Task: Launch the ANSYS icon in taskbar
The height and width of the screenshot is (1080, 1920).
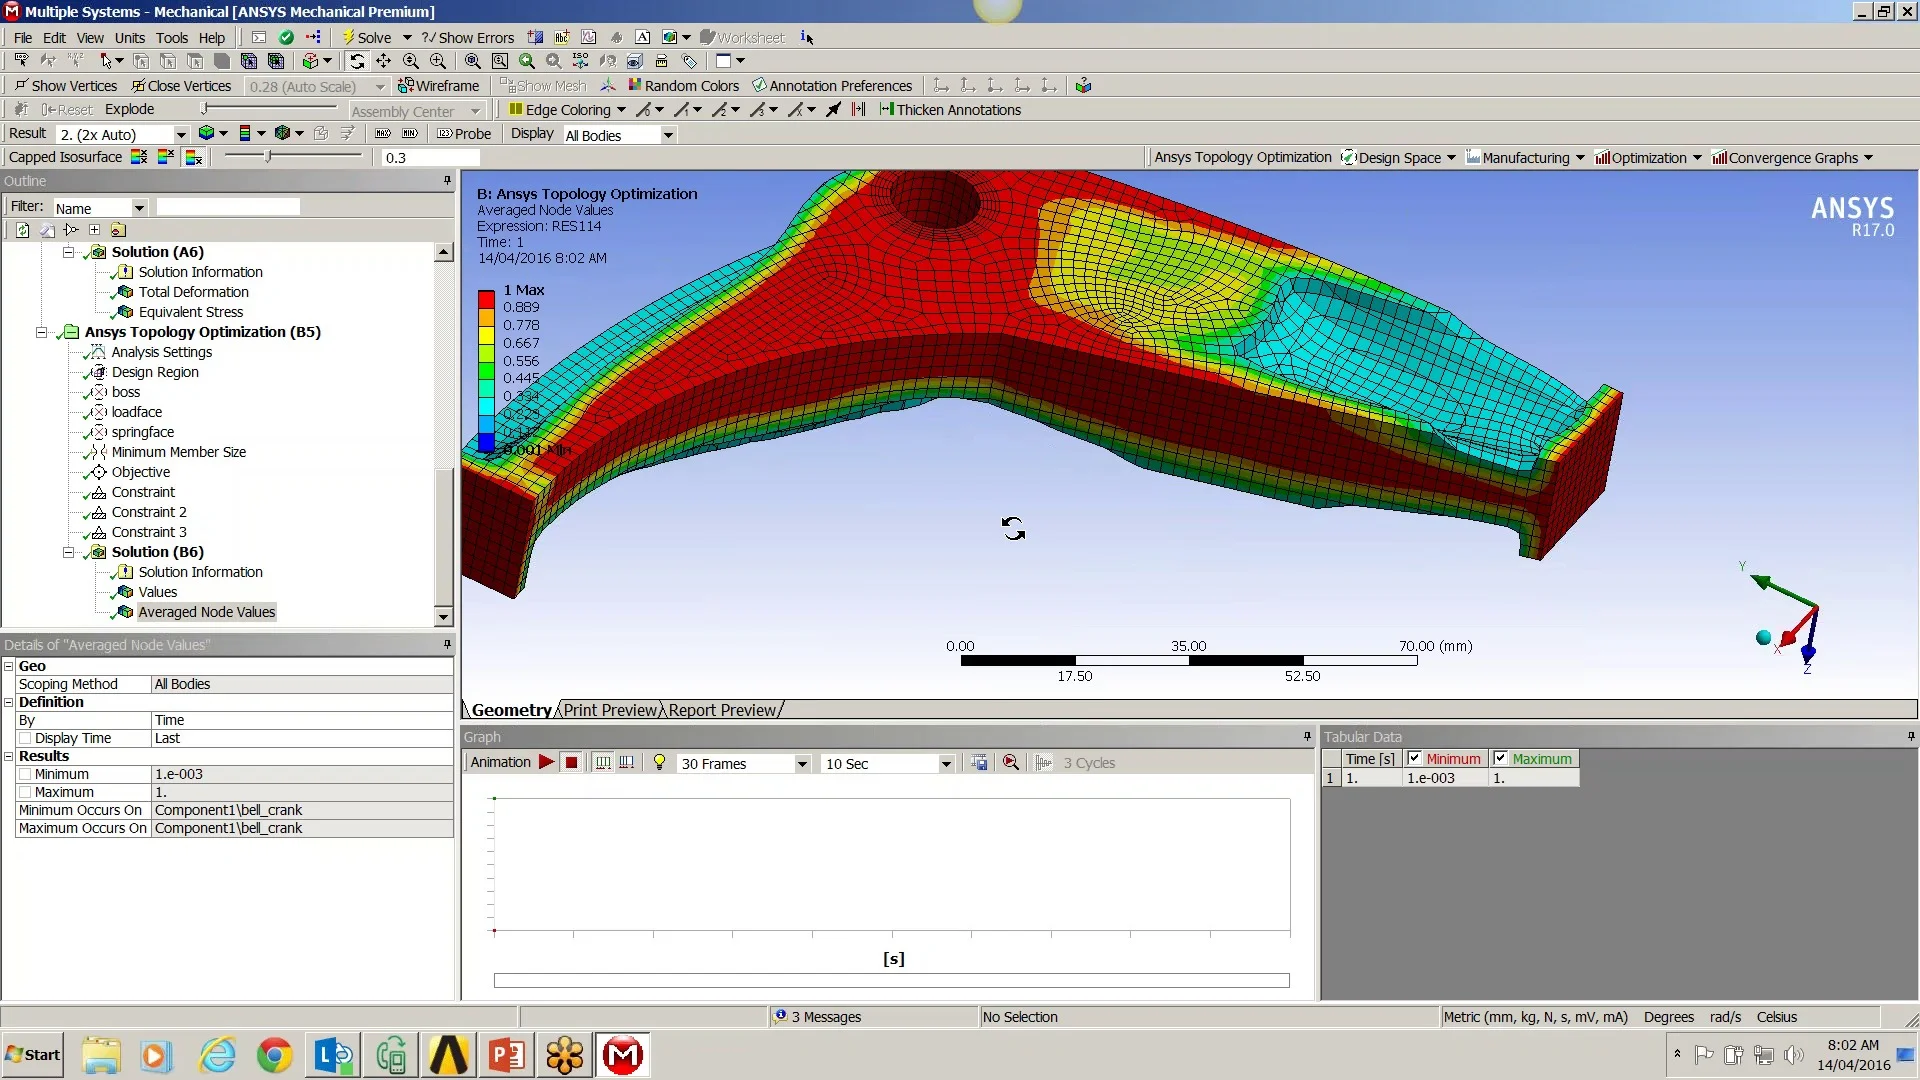Action: coord(449,1056)
